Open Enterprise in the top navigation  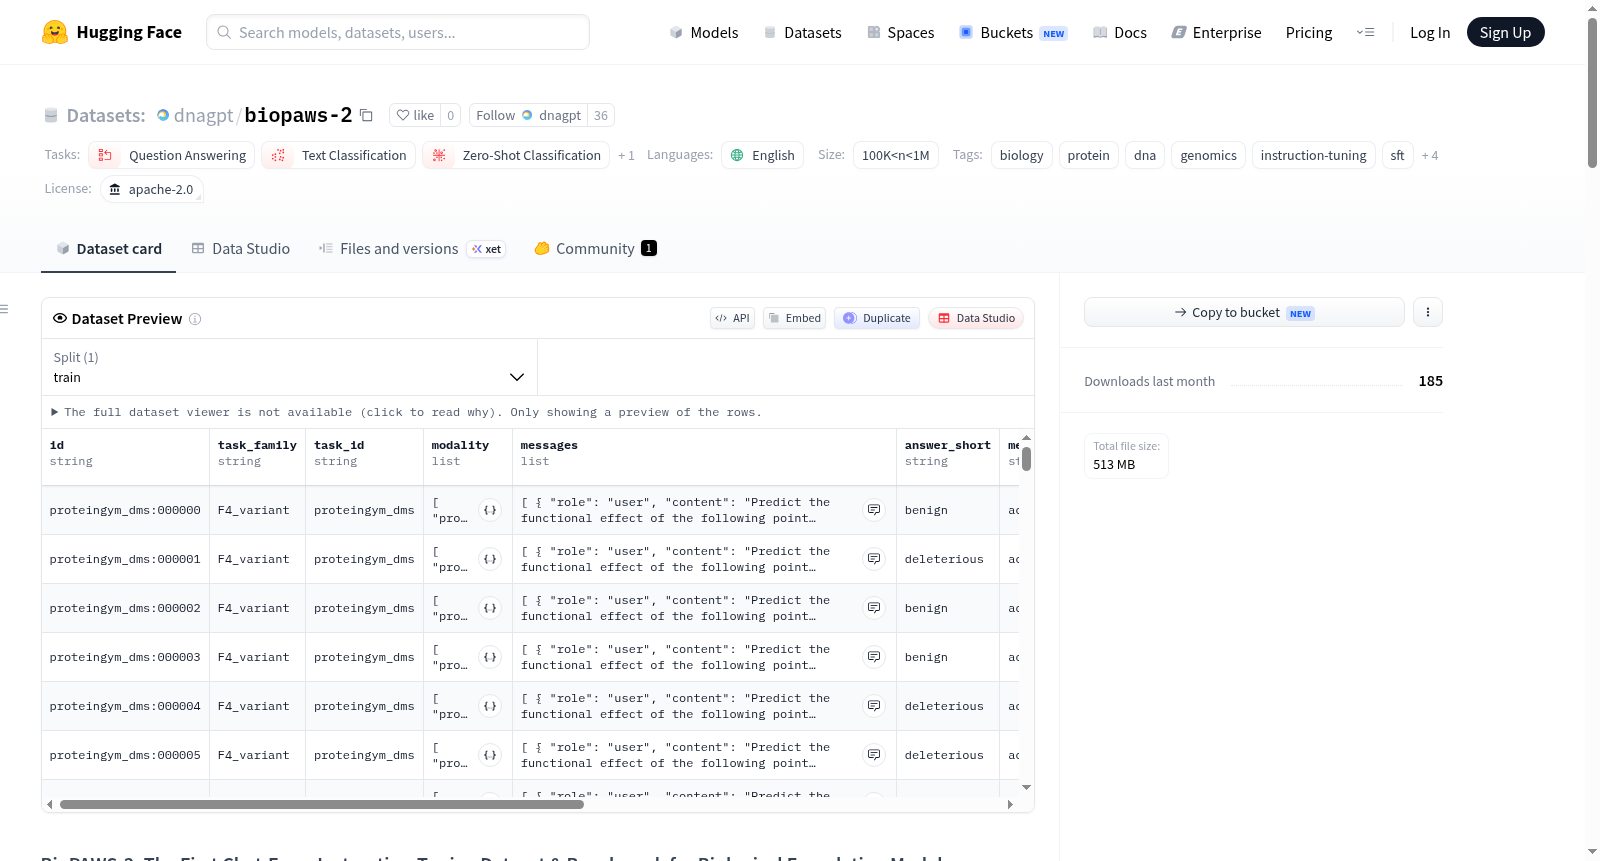click(1216, 32)
